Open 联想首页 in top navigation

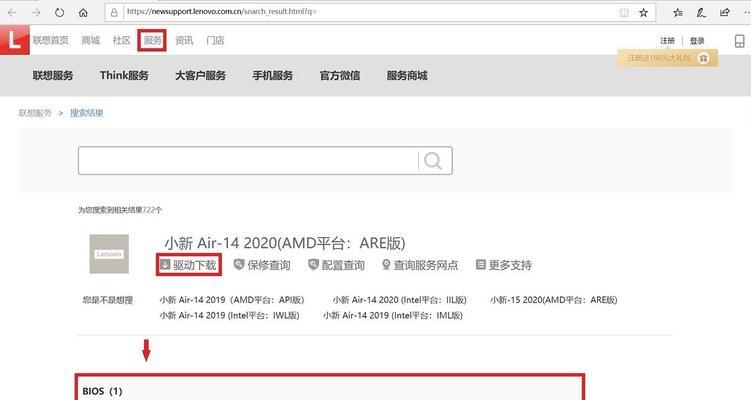point(51,40)
